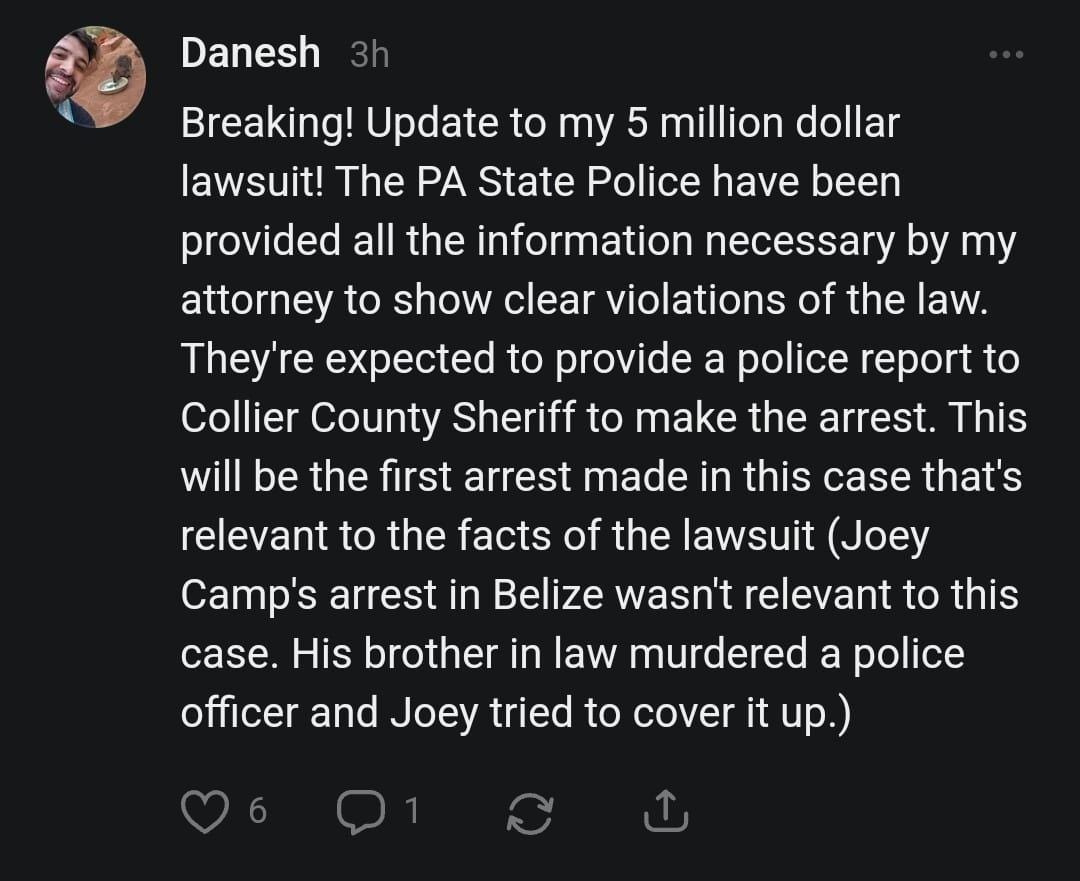The height and width of the screenshot is (881, 1080).
Task: Access more options via the ellipsis menu
Action: [1004, 55]
